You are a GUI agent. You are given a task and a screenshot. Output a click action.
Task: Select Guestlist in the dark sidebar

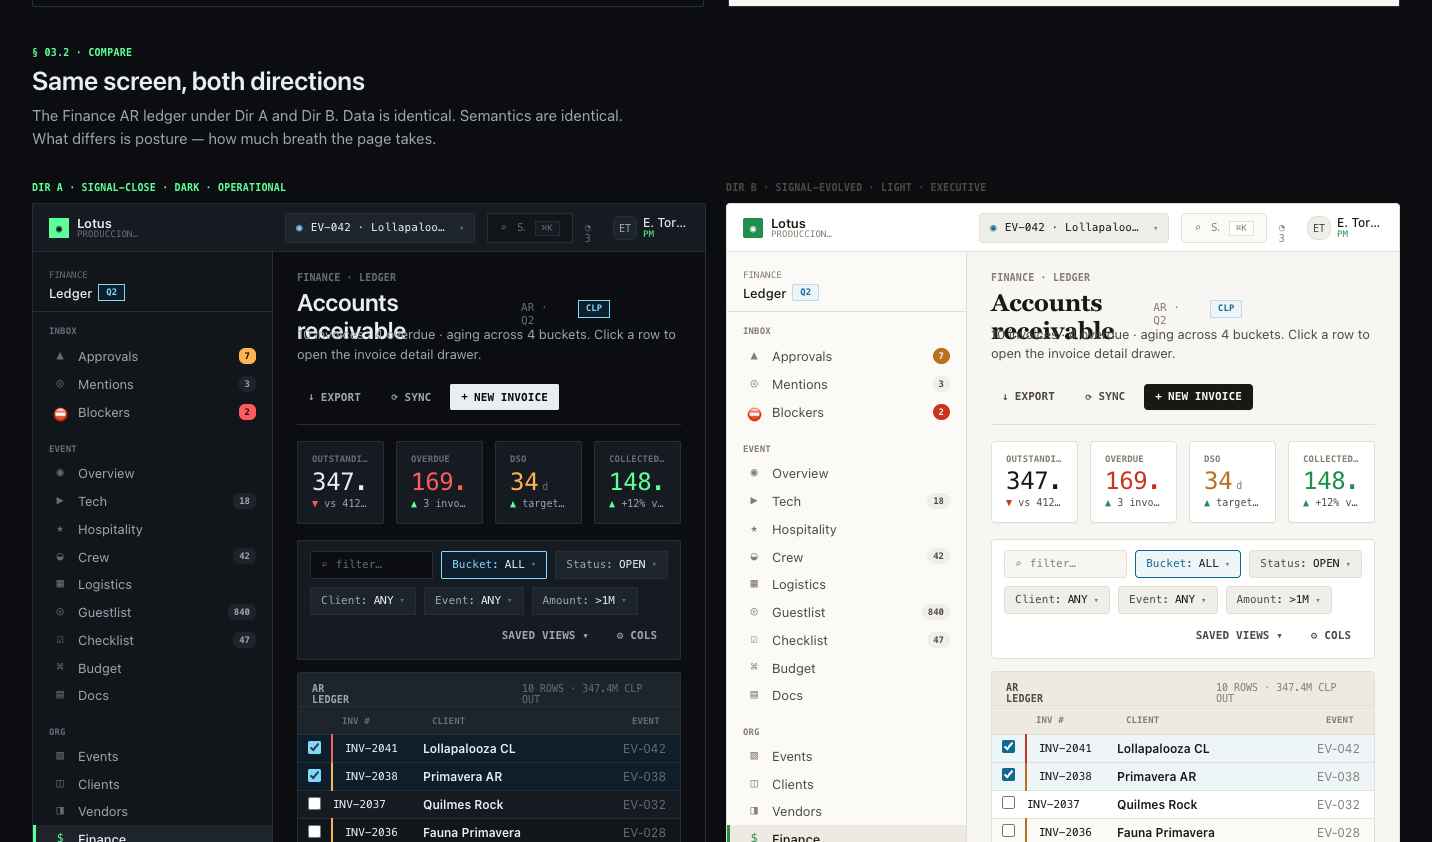pyautogui.click(x=153, y=612)
